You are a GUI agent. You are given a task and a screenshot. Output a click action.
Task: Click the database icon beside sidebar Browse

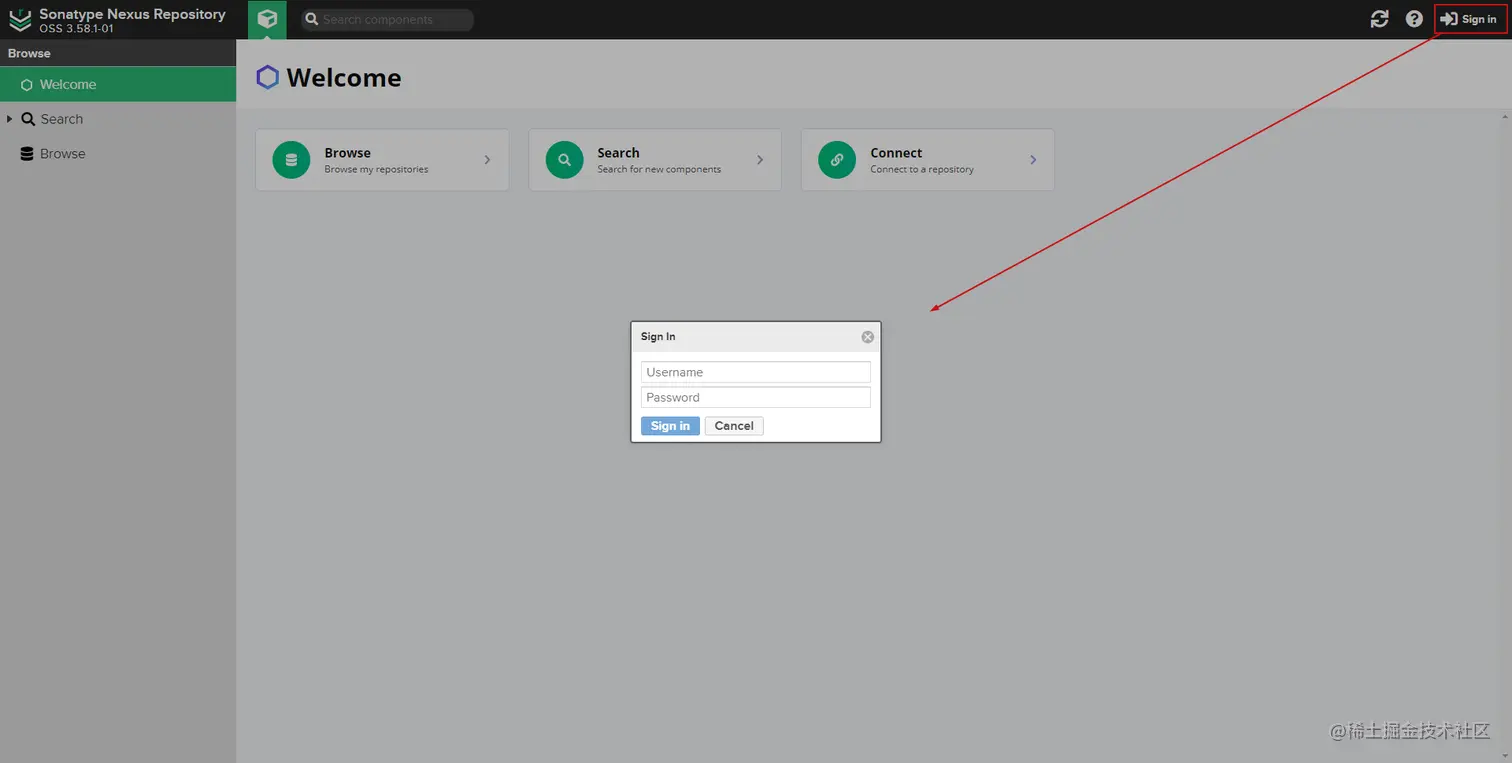coord(27,154)
